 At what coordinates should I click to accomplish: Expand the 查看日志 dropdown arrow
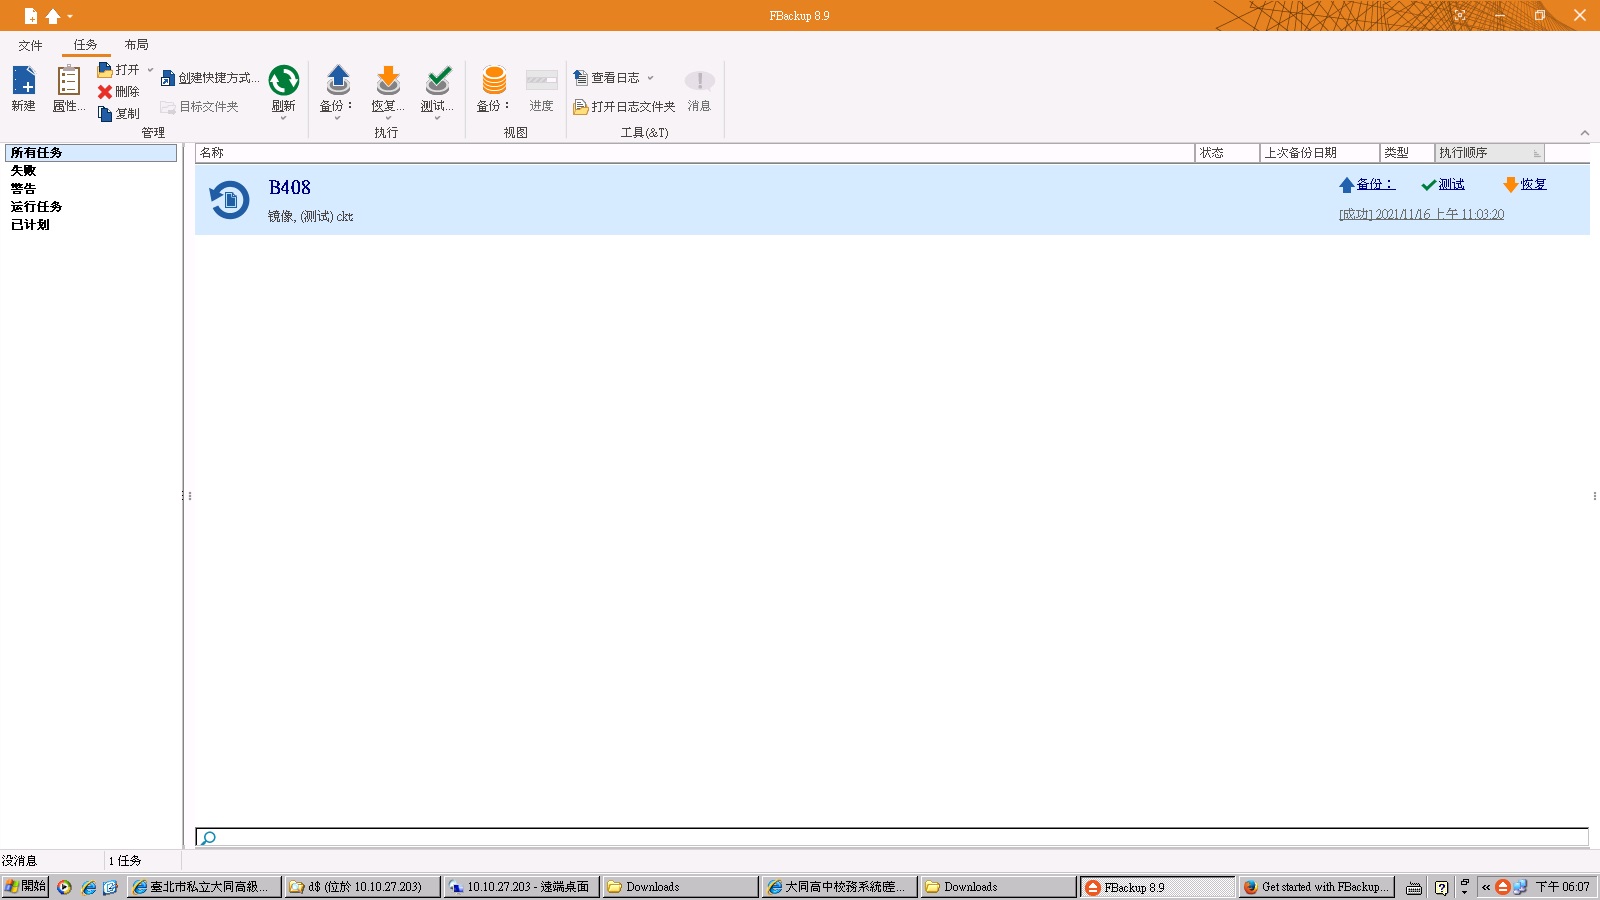(650, 78)
